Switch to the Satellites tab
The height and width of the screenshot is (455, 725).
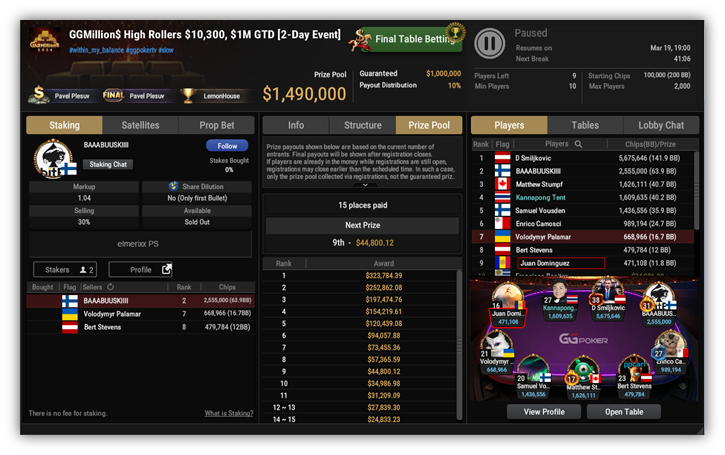140,125
